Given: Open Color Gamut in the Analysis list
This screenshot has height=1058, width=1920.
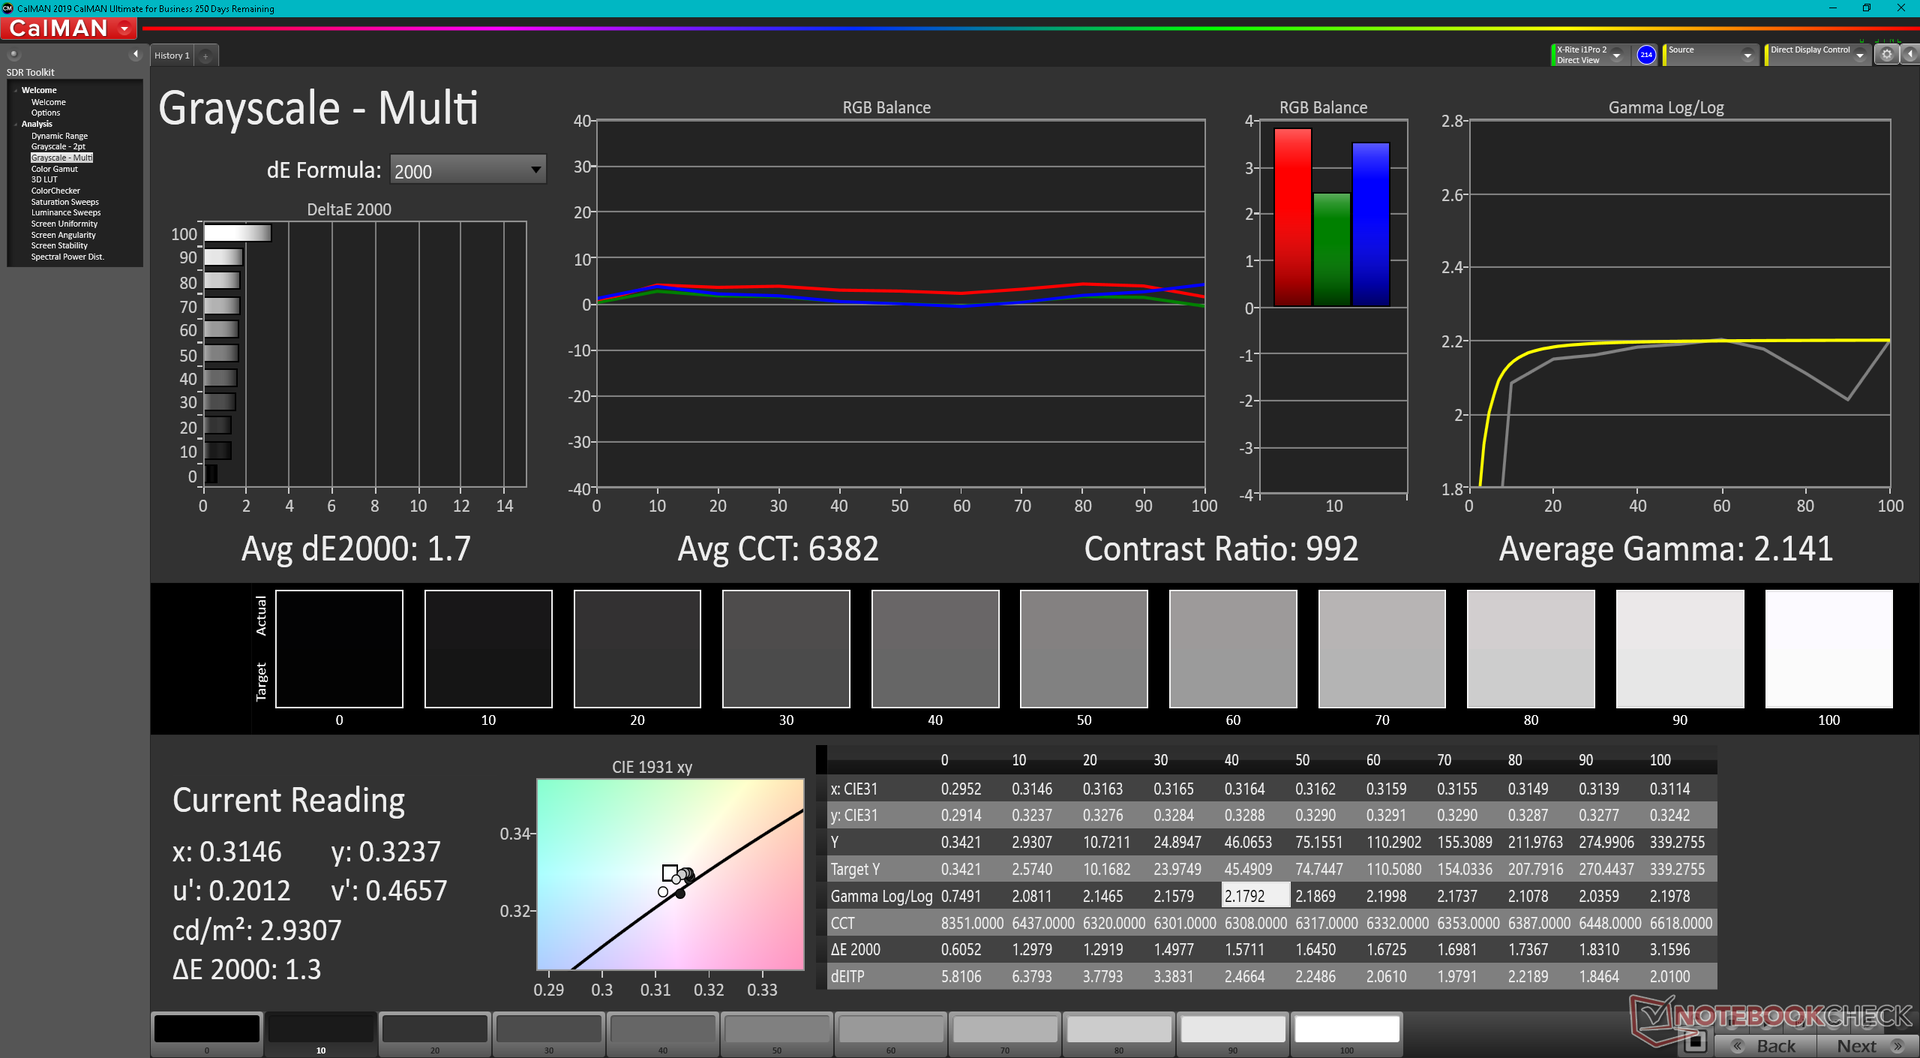Looking at the screenshot, I should click(x=54, y=169).
